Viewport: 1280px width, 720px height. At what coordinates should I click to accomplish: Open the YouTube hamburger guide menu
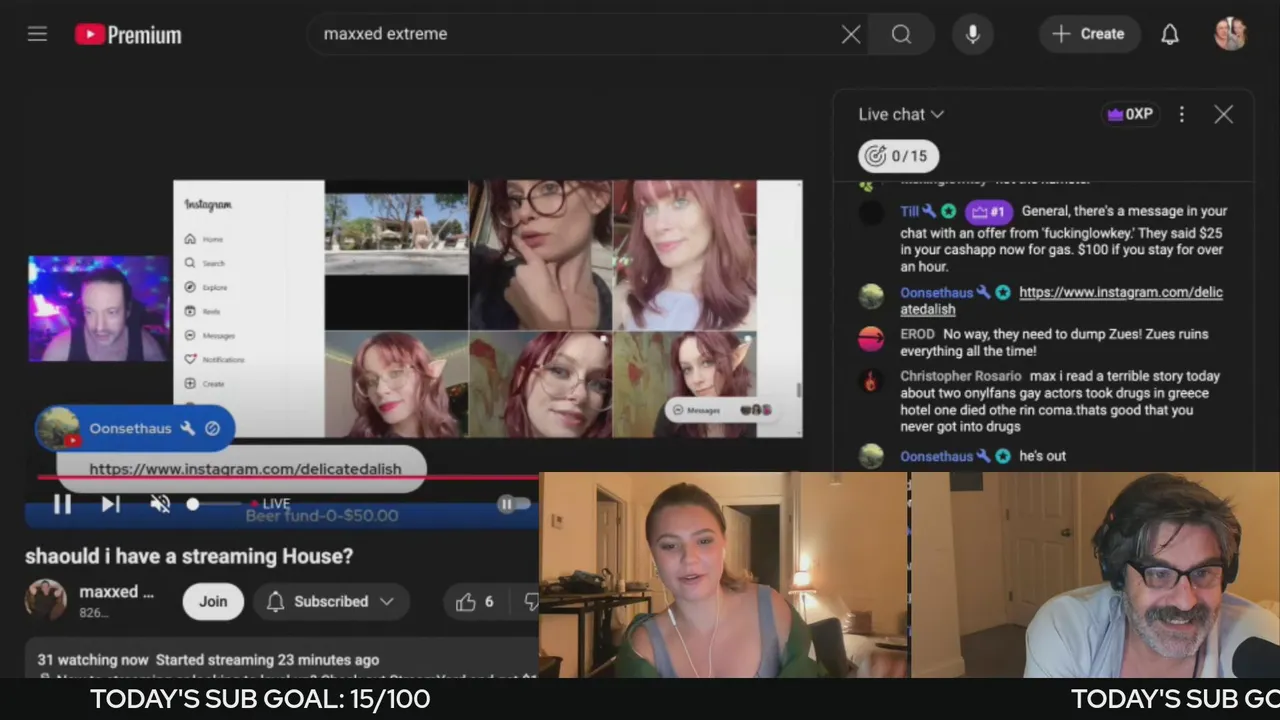pos(37,34)
